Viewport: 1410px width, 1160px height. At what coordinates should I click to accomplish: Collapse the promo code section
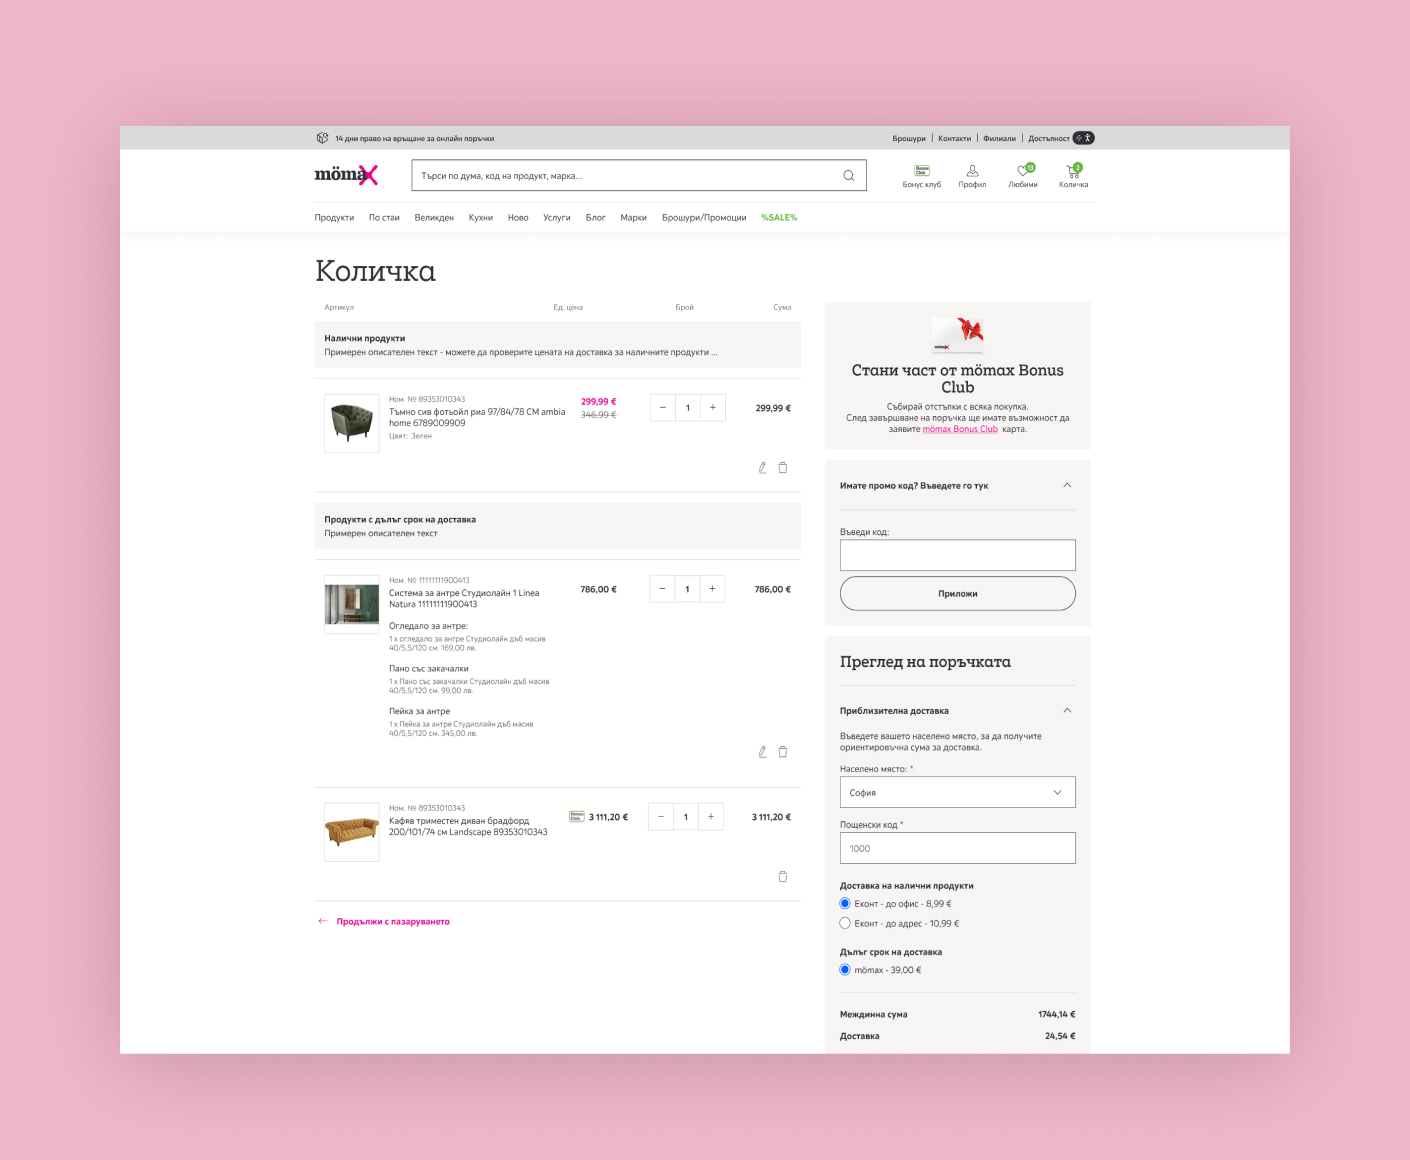click(x=1067, y=485)
